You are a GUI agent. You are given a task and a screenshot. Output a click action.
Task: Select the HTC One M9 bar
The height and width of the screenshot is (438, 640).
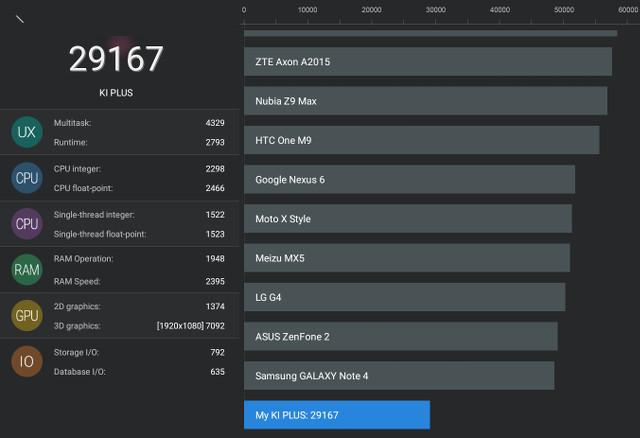click(422, 140)
